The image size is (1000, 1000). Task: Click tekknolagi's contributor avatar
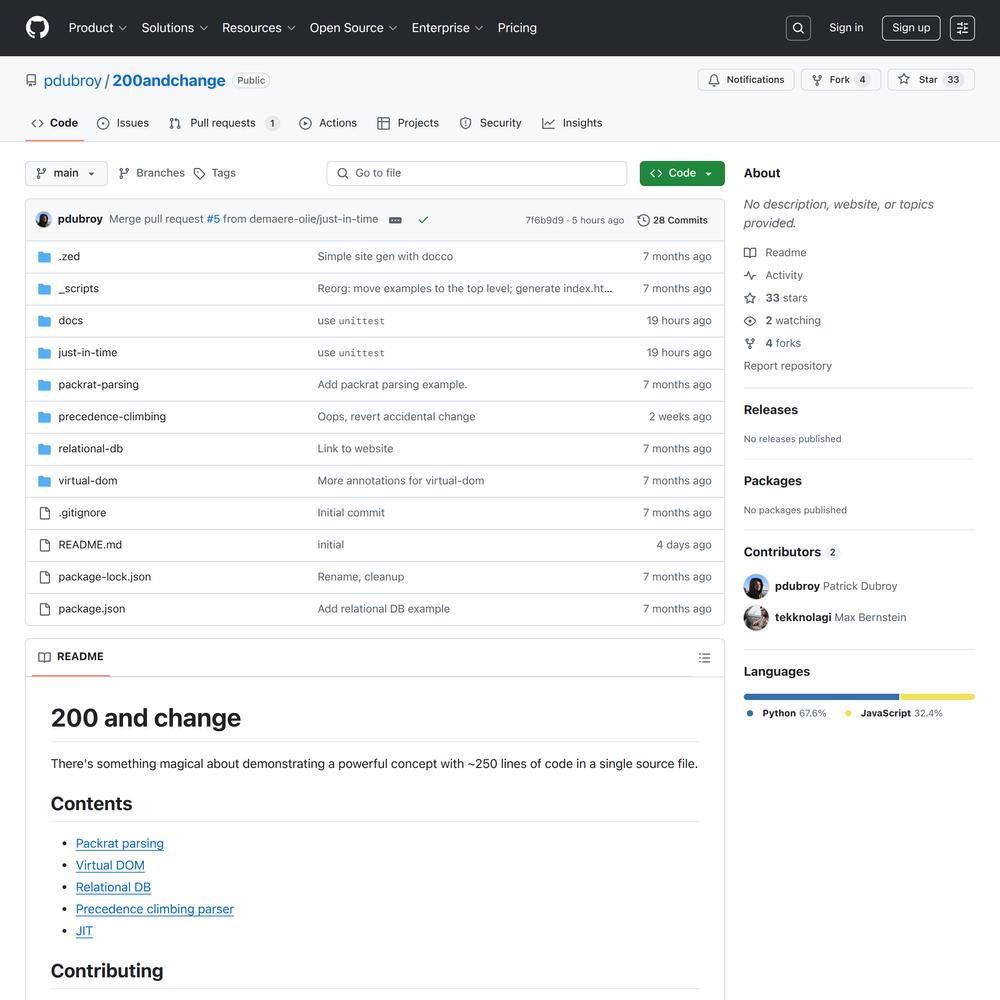[x=756, y=617]
